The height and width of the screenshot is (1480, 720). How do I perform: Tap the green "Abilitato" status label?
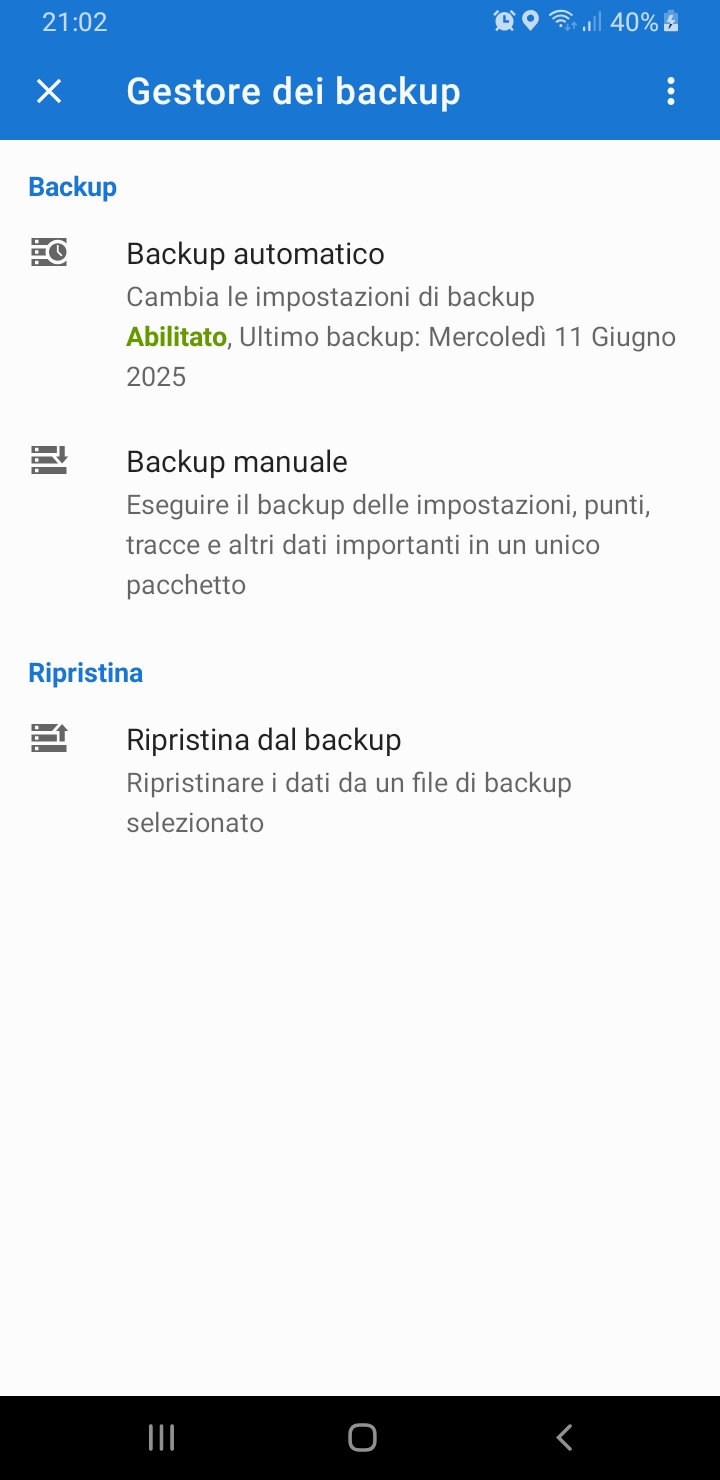point(176,337)
